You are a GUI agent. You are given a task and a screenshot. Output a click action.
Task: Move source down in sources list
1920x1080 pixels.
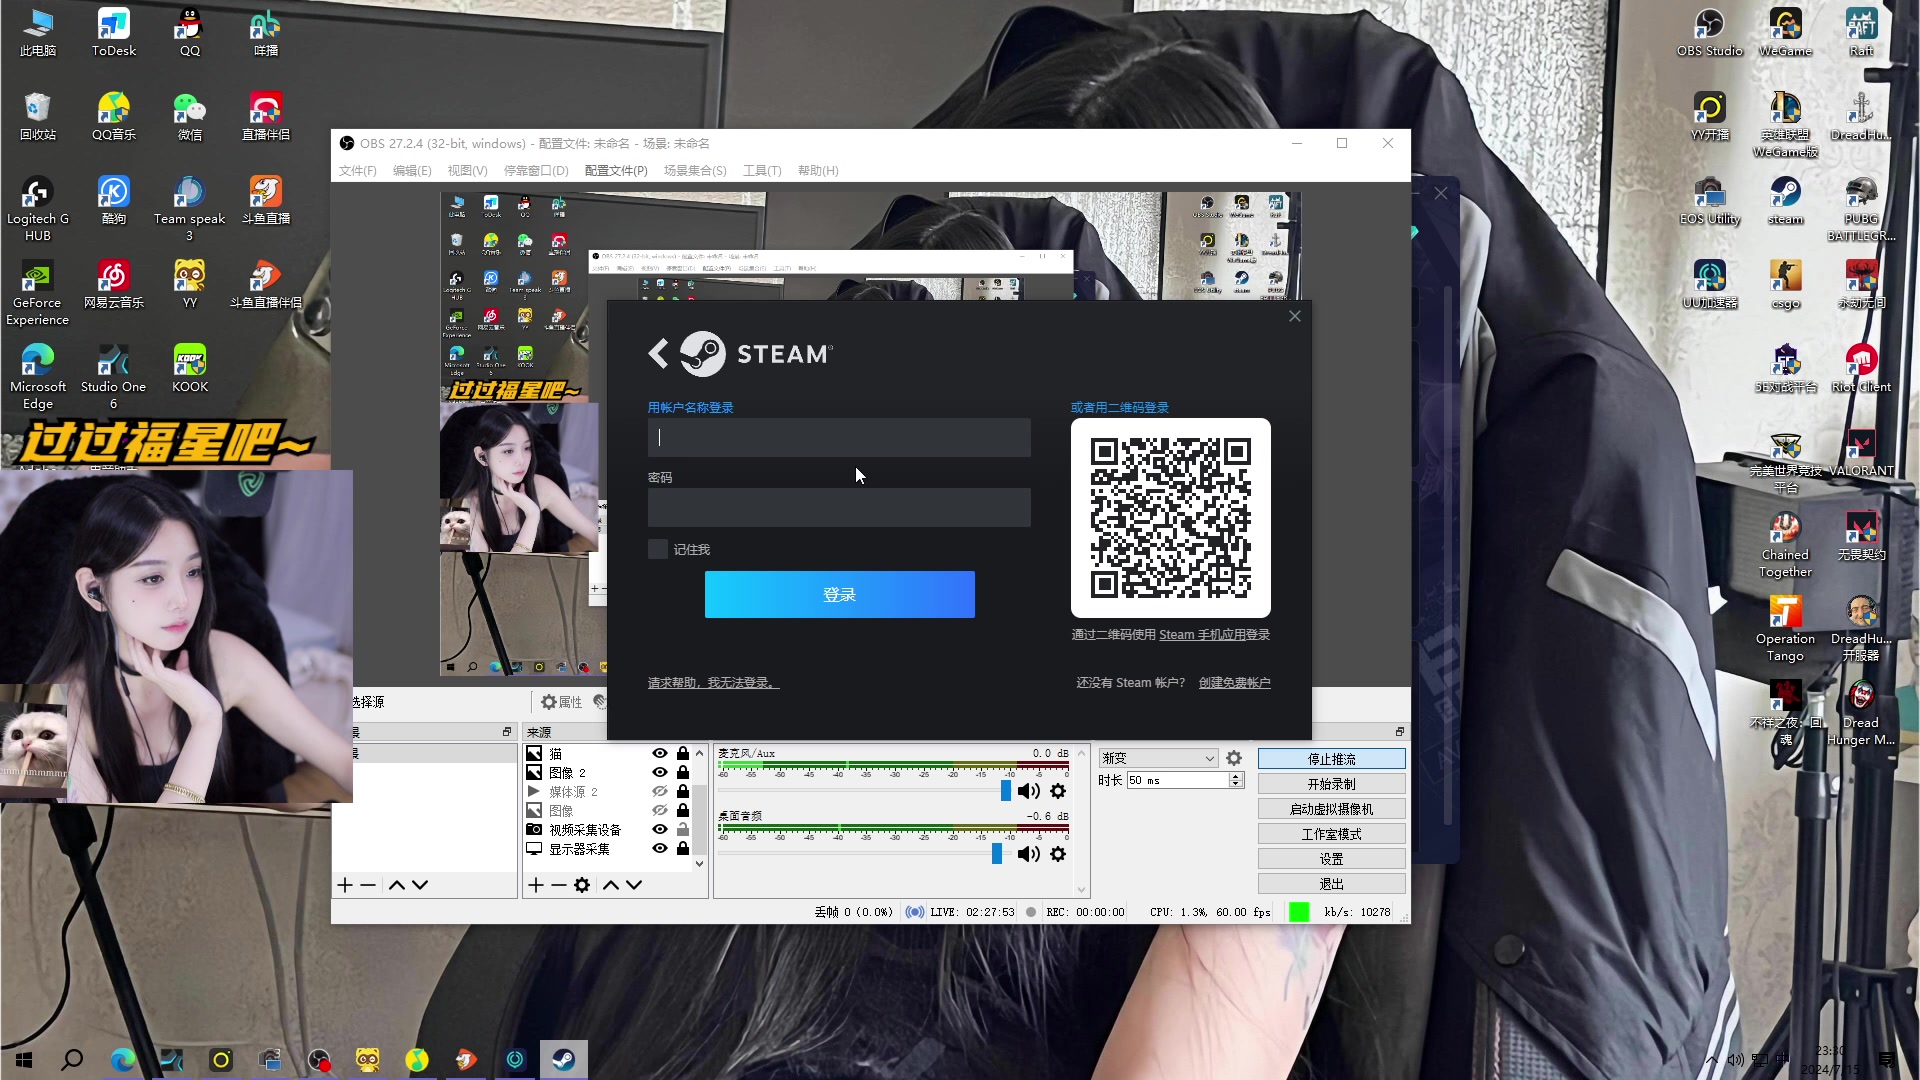[x=634, y=885]
